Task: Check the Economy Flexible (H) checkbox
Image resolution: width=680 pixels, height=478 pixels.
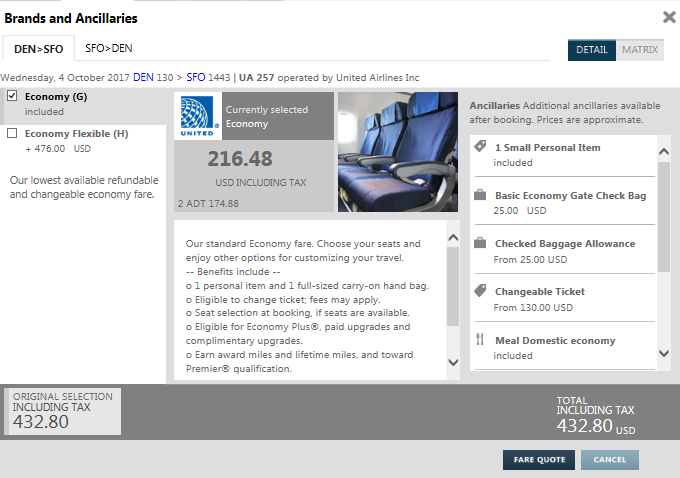Action: (x=12, y=133)
